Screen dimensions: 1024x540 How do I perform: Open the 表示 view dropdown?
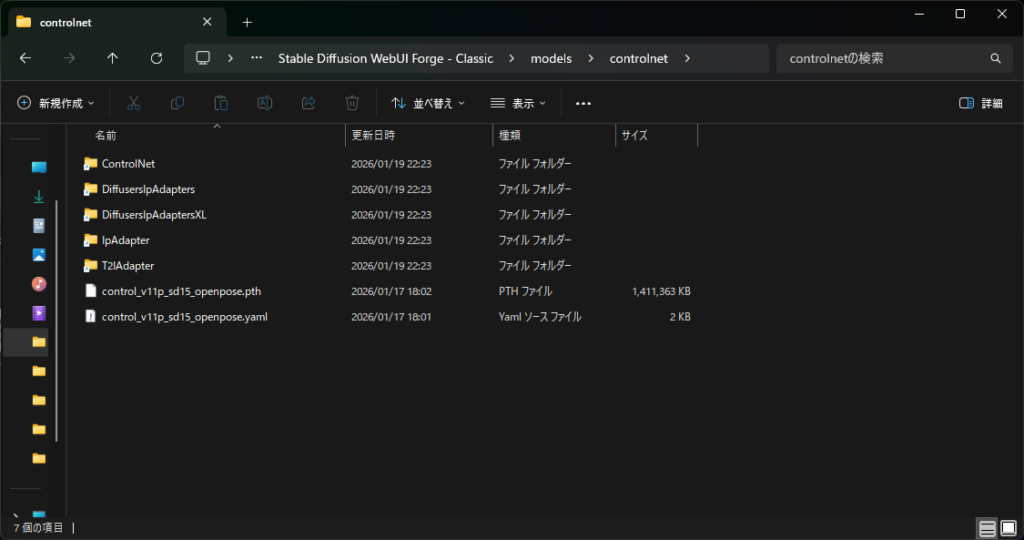pos(518,103)
